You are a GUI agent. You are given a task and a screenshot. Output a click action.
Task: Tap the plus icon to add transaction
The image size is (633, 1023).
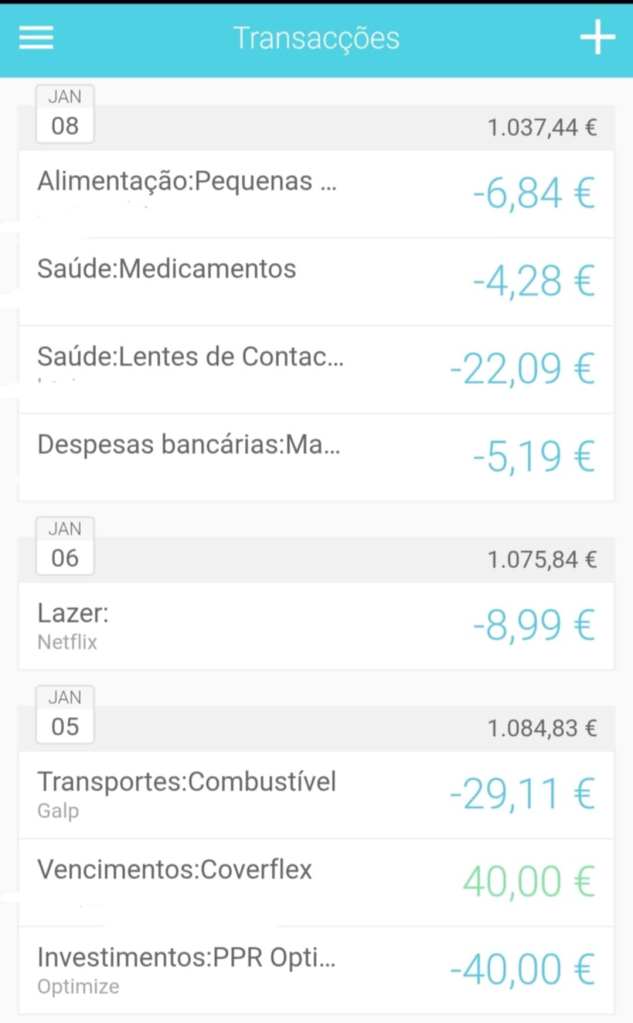pos(597,37)
